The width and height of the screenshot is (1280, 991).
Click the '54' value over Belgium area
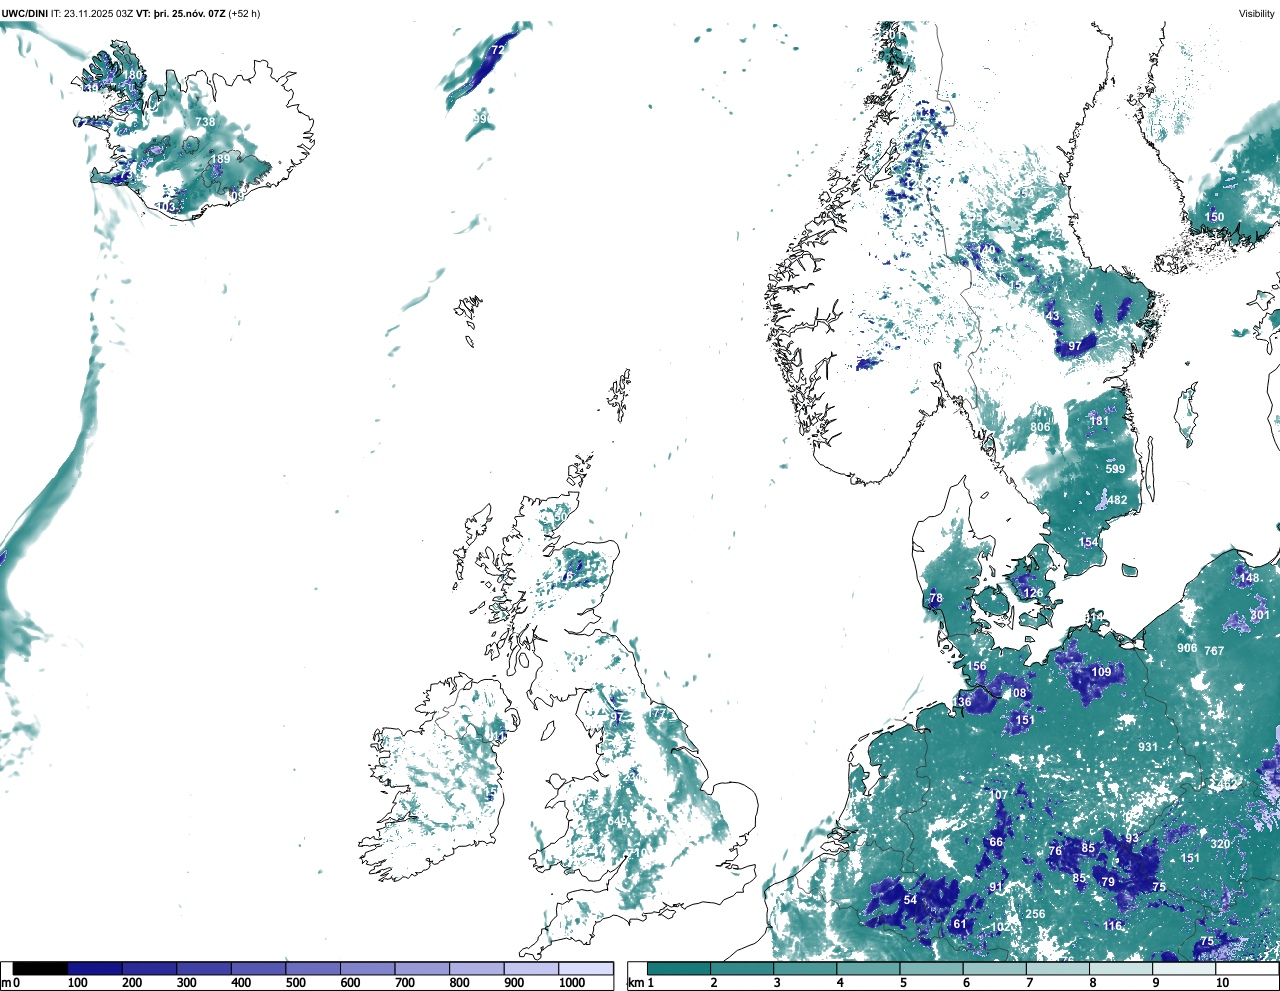[x=910, y=900]
